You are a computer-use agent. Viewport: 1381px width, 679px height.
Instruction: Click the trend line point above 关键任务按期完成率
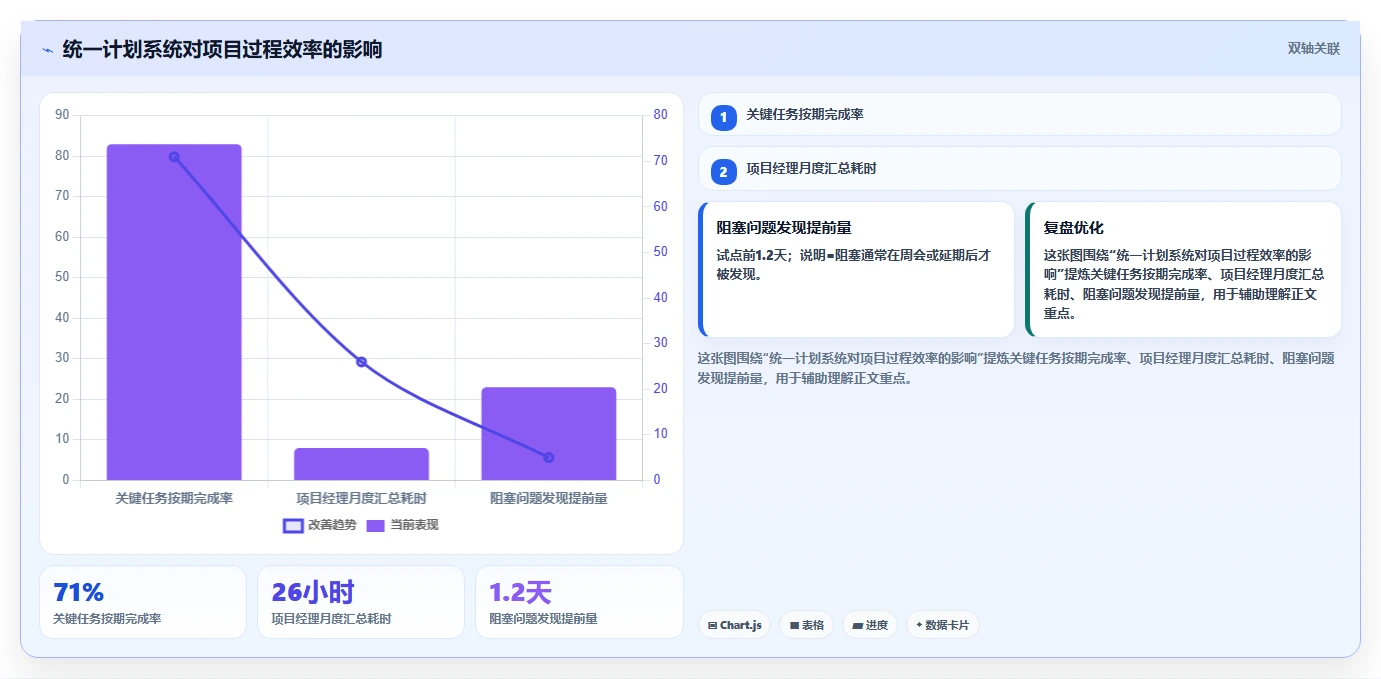(x=174, y=157)
